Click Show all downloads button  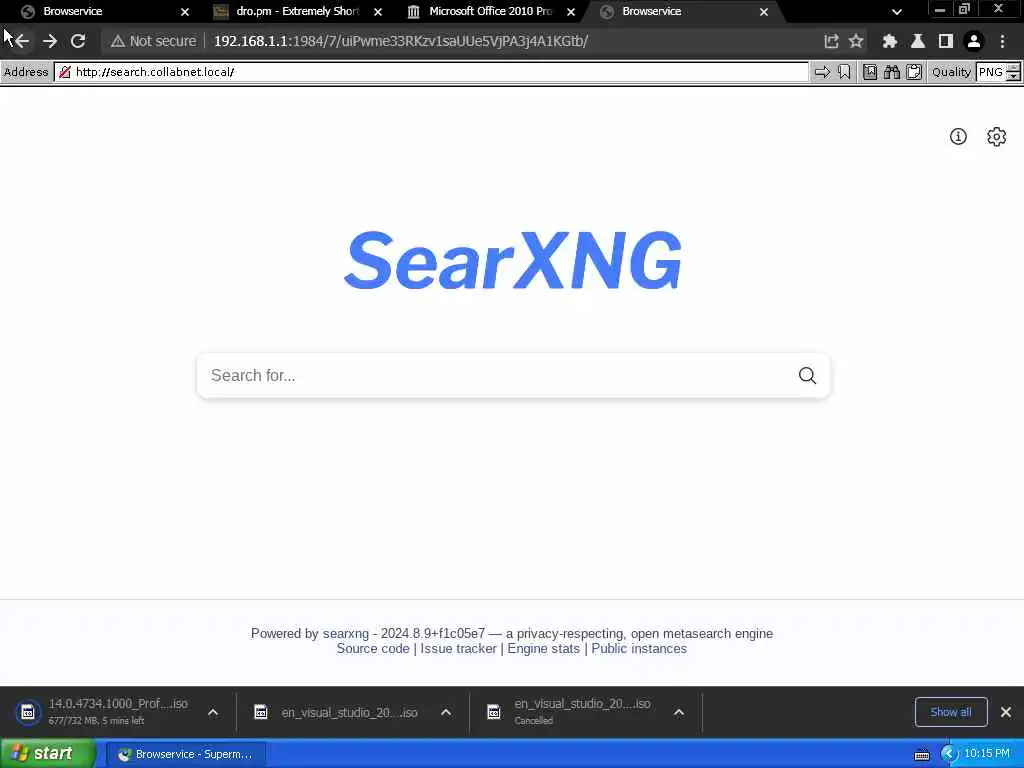(951, 712)
